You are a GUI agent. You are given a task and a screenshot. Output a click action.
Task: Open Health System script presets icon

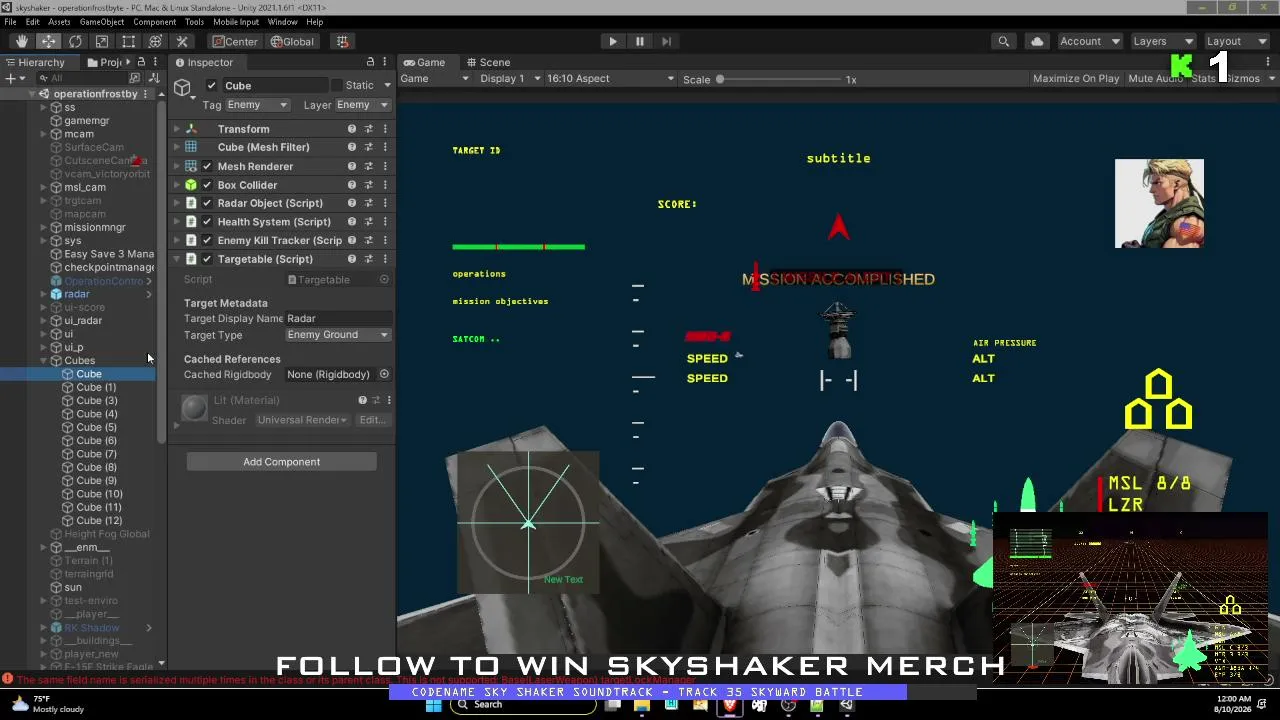368,222
